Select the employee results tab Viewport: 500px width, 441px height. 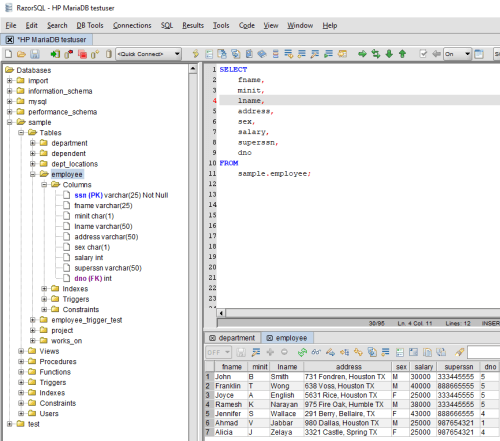click(x=287, y=338)
